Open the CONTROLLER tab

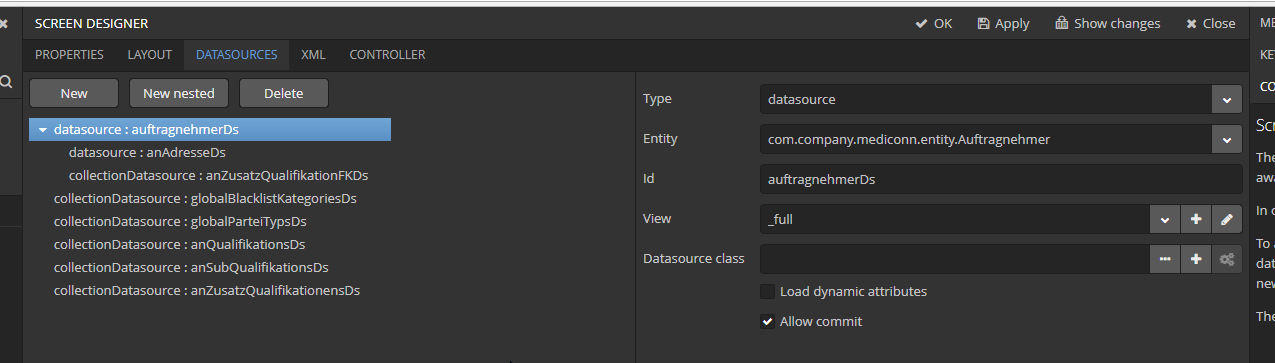tap(387, 55)
